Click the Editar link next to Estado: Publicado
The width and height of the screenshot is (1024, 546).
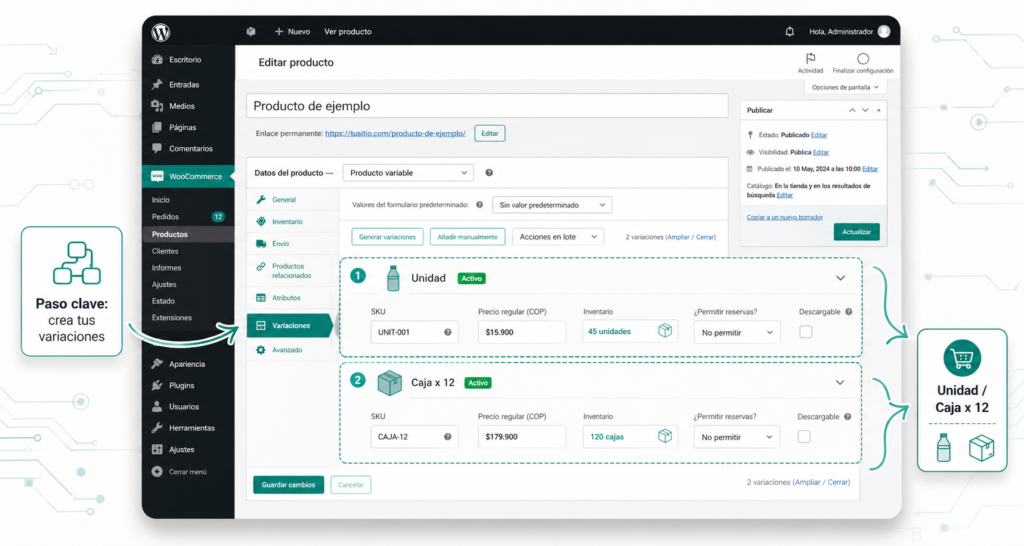(819, 135)
